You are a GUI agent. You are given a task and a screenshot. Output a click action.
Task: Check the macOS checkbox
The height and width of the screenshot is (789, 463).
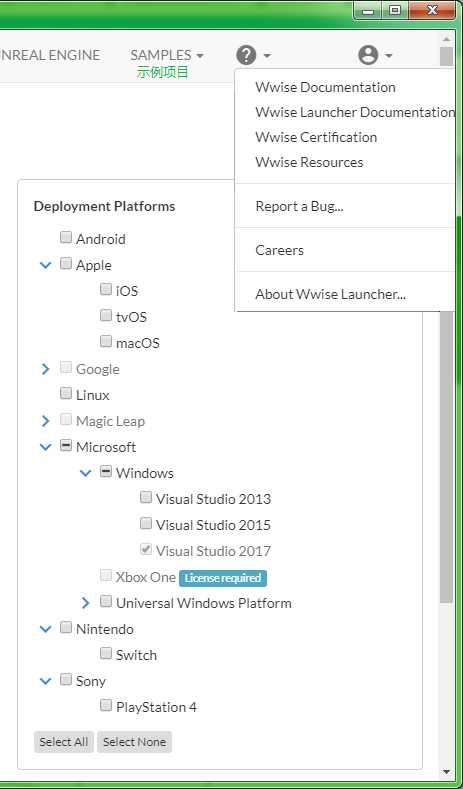pos(106,341)
